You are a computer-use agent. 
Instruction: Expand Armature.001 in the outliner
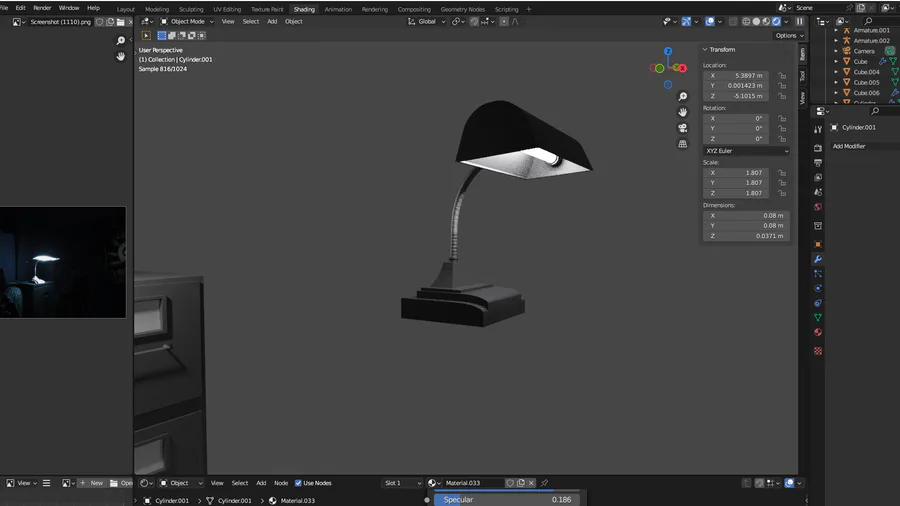click(836, 30)
